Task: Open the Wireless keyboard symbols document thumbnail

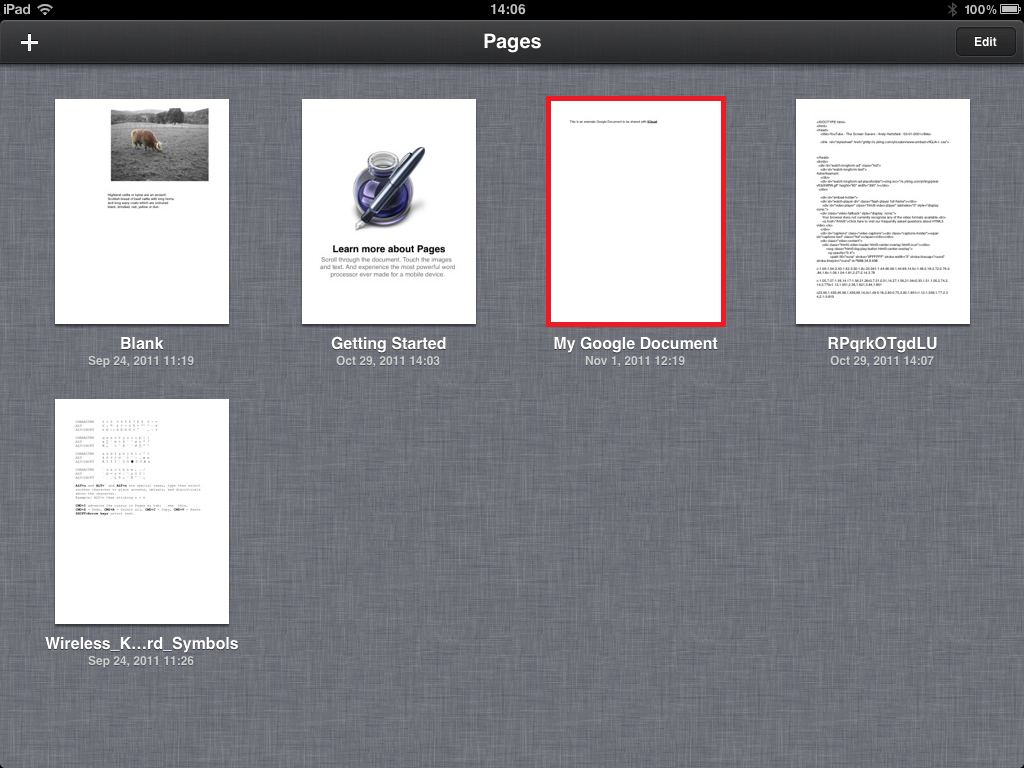Action: [142, 511]
